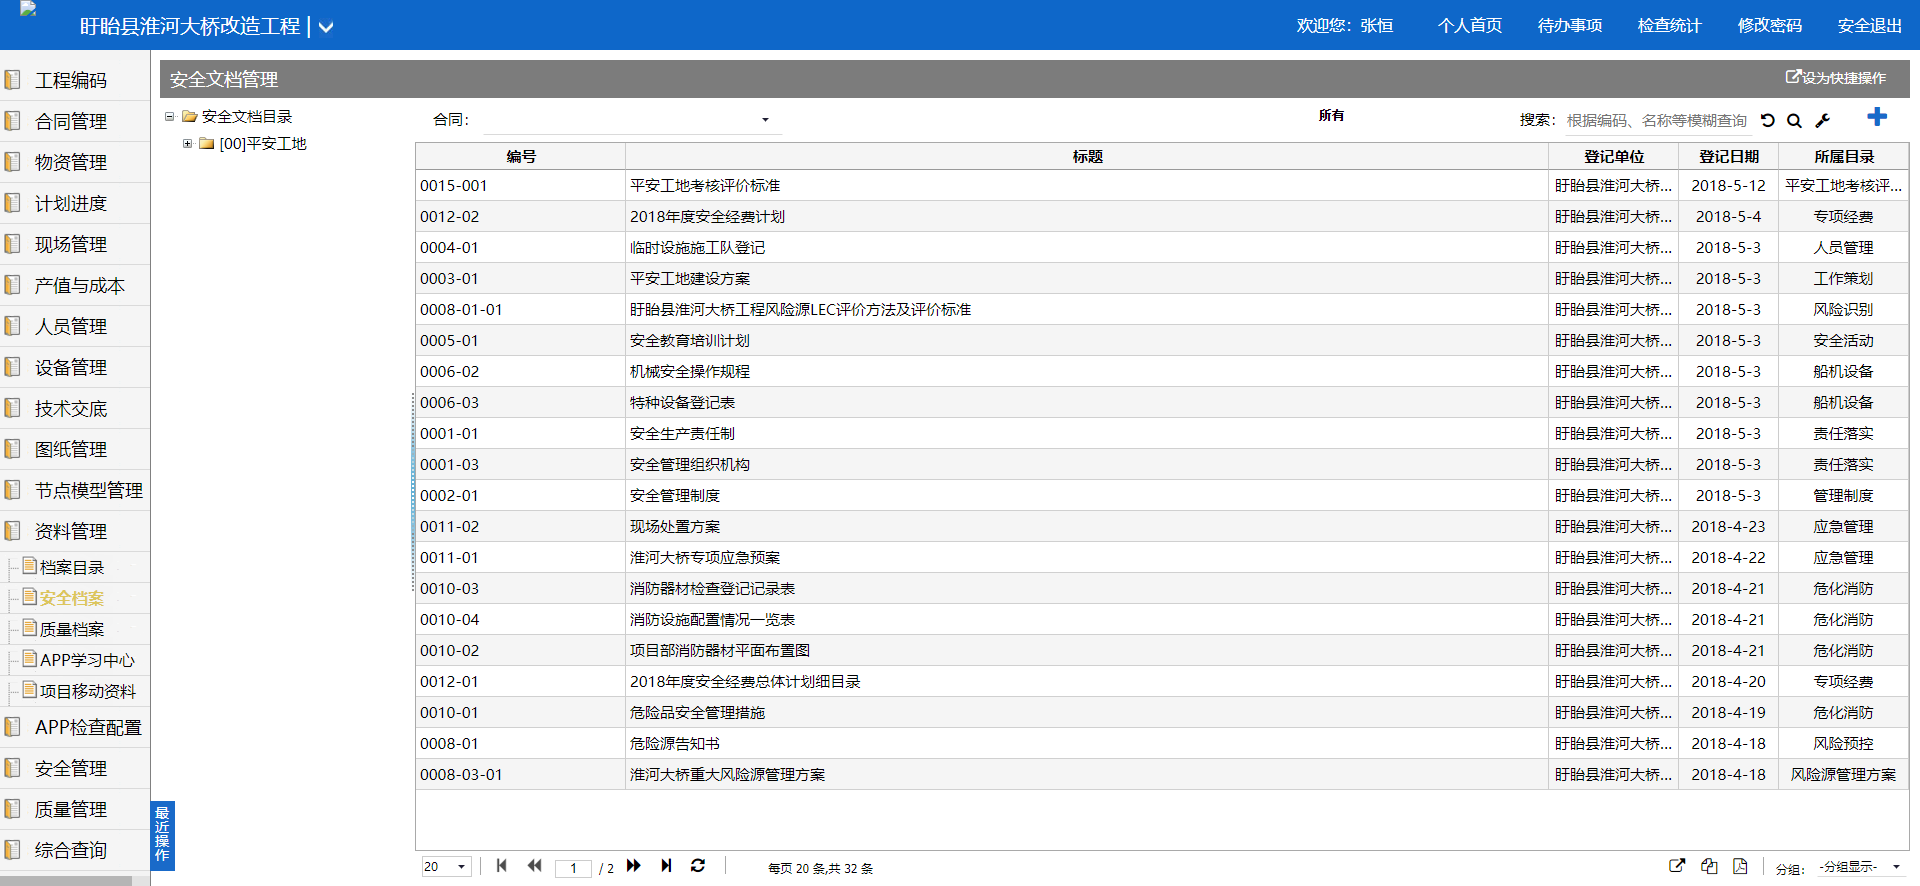Click the 安全管理 book icon
1920x886 pixels.
(13, 768)
